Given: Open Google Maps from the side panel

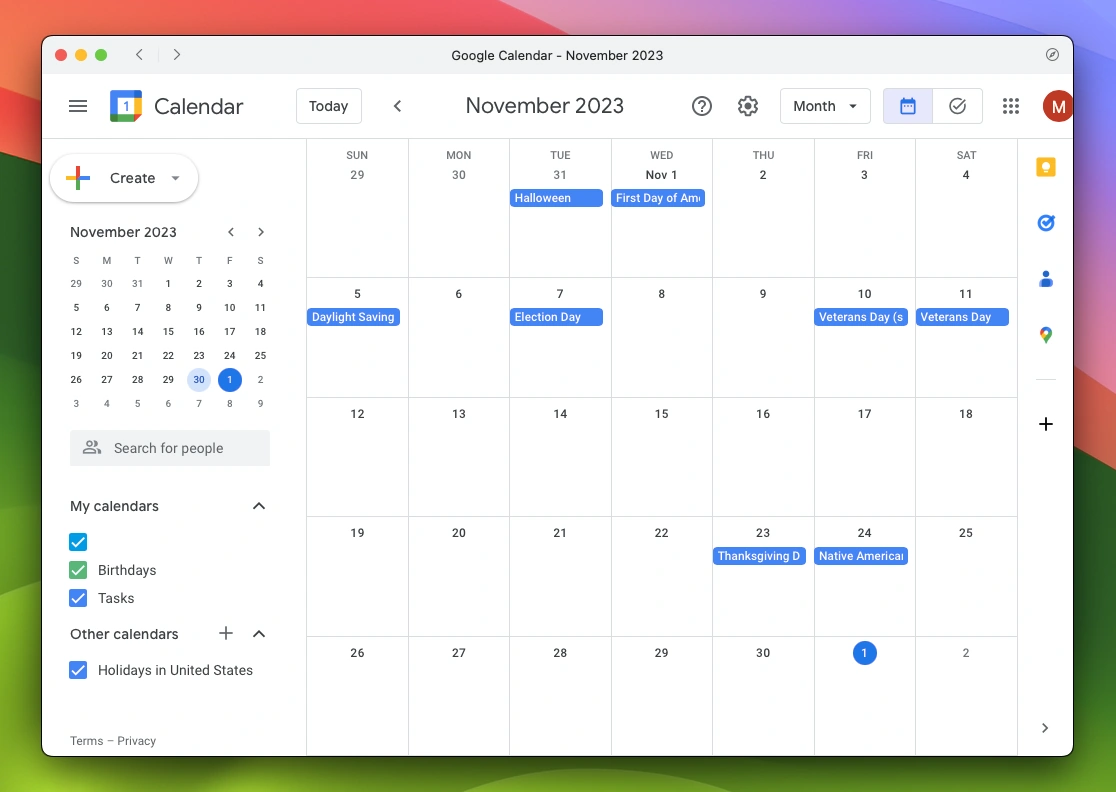Looking at the screenshot, I should point(1046,335).
